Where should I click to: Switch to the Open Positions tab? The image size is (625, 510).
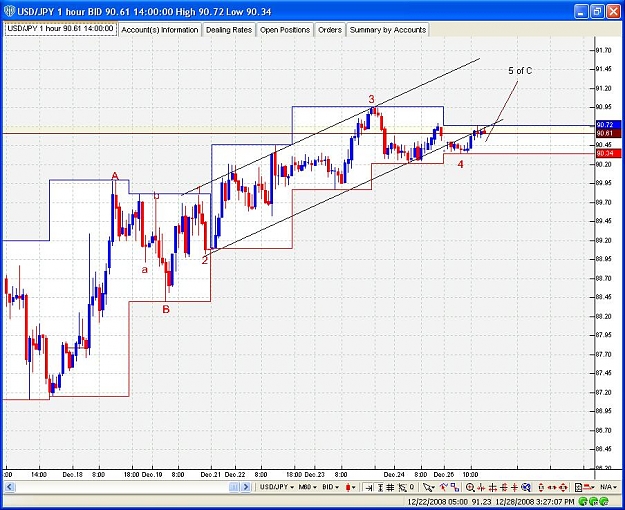click(285, 30)
